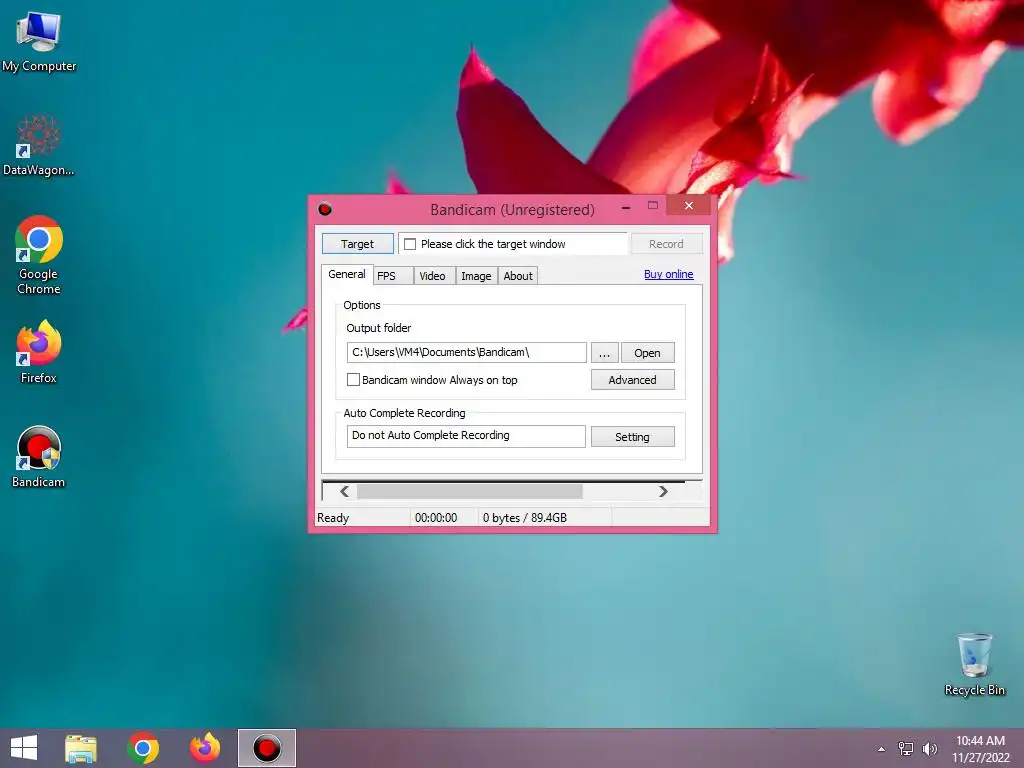Toggle the target window checkbox
1024x768 pixels.
click(x=410, y=244)
